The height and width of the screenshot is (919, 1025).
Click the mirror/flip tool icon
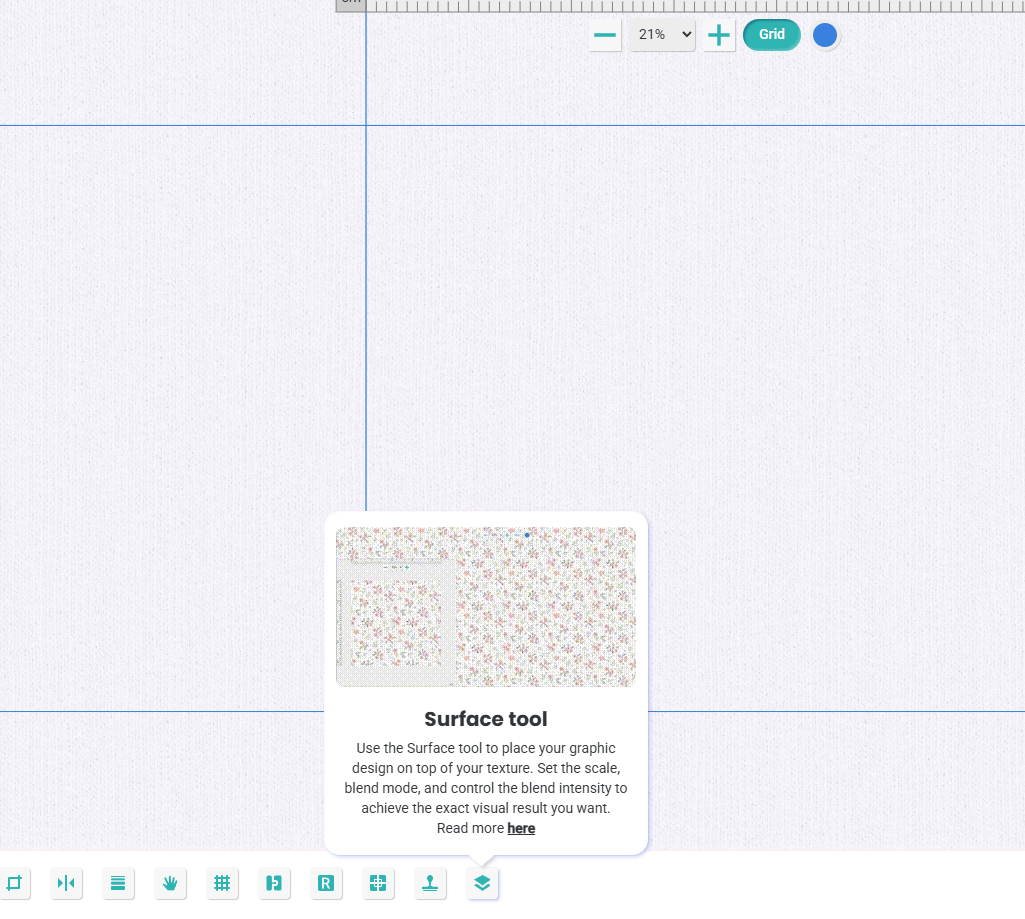pos(66,883)
